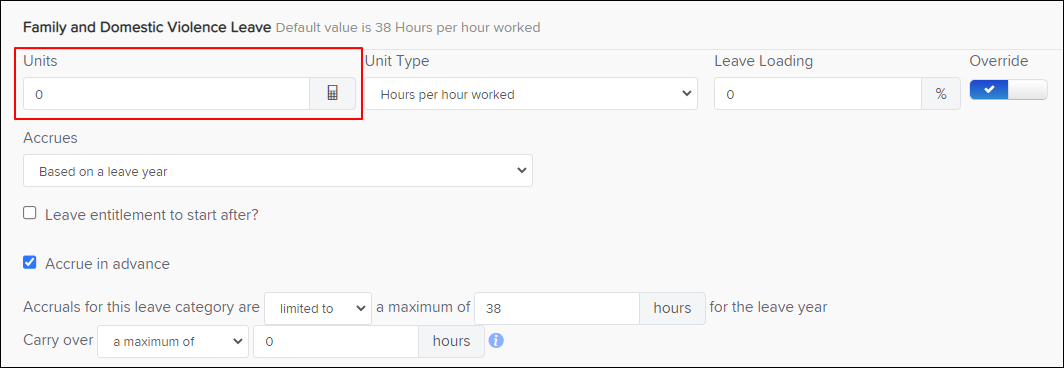1064x368 pixels.
Task: Click the hours suffix next to Carry over
Action: tap(451, 342)
